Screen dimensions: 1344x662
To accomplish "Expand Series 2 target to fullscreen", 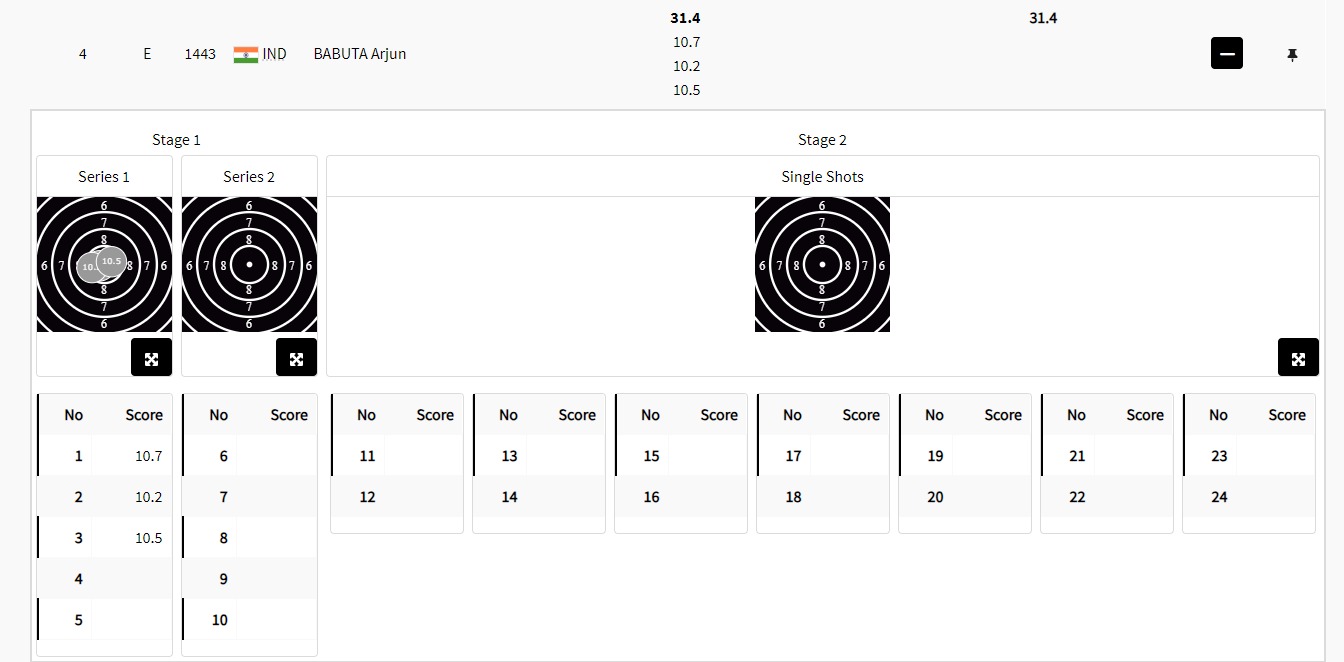I will coord(296,358).
